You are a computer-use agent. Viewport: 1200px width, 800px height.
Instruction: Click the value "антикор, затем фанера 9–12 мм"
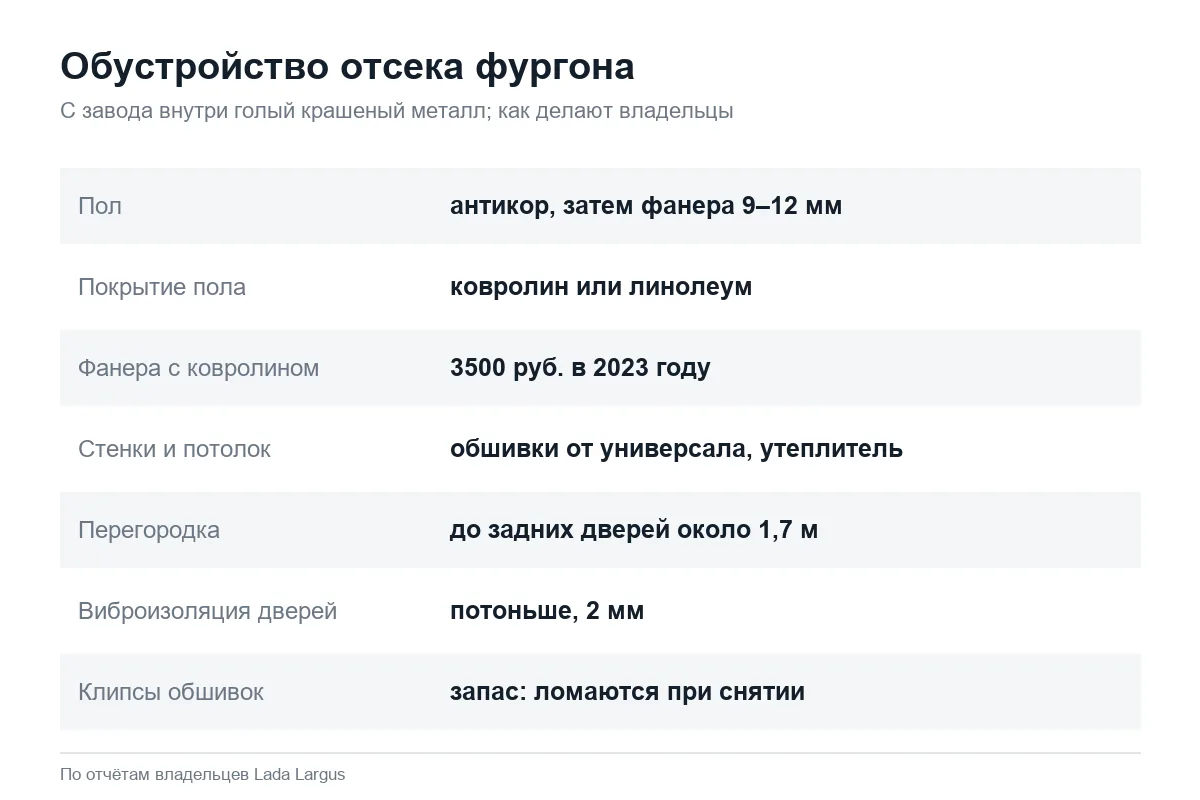[x=646, y=206]
